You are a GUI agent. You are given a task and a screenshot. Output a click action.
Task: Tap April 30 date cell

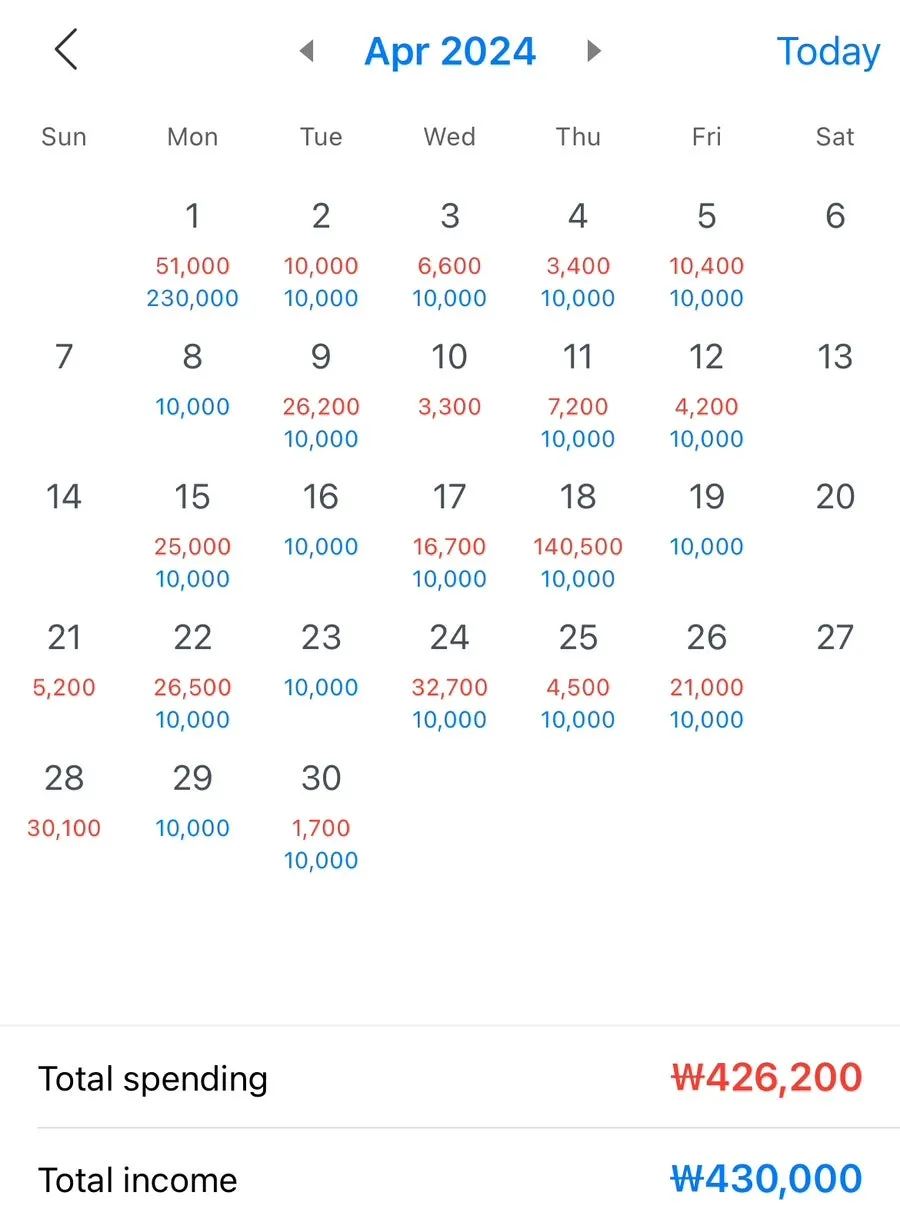321,810
